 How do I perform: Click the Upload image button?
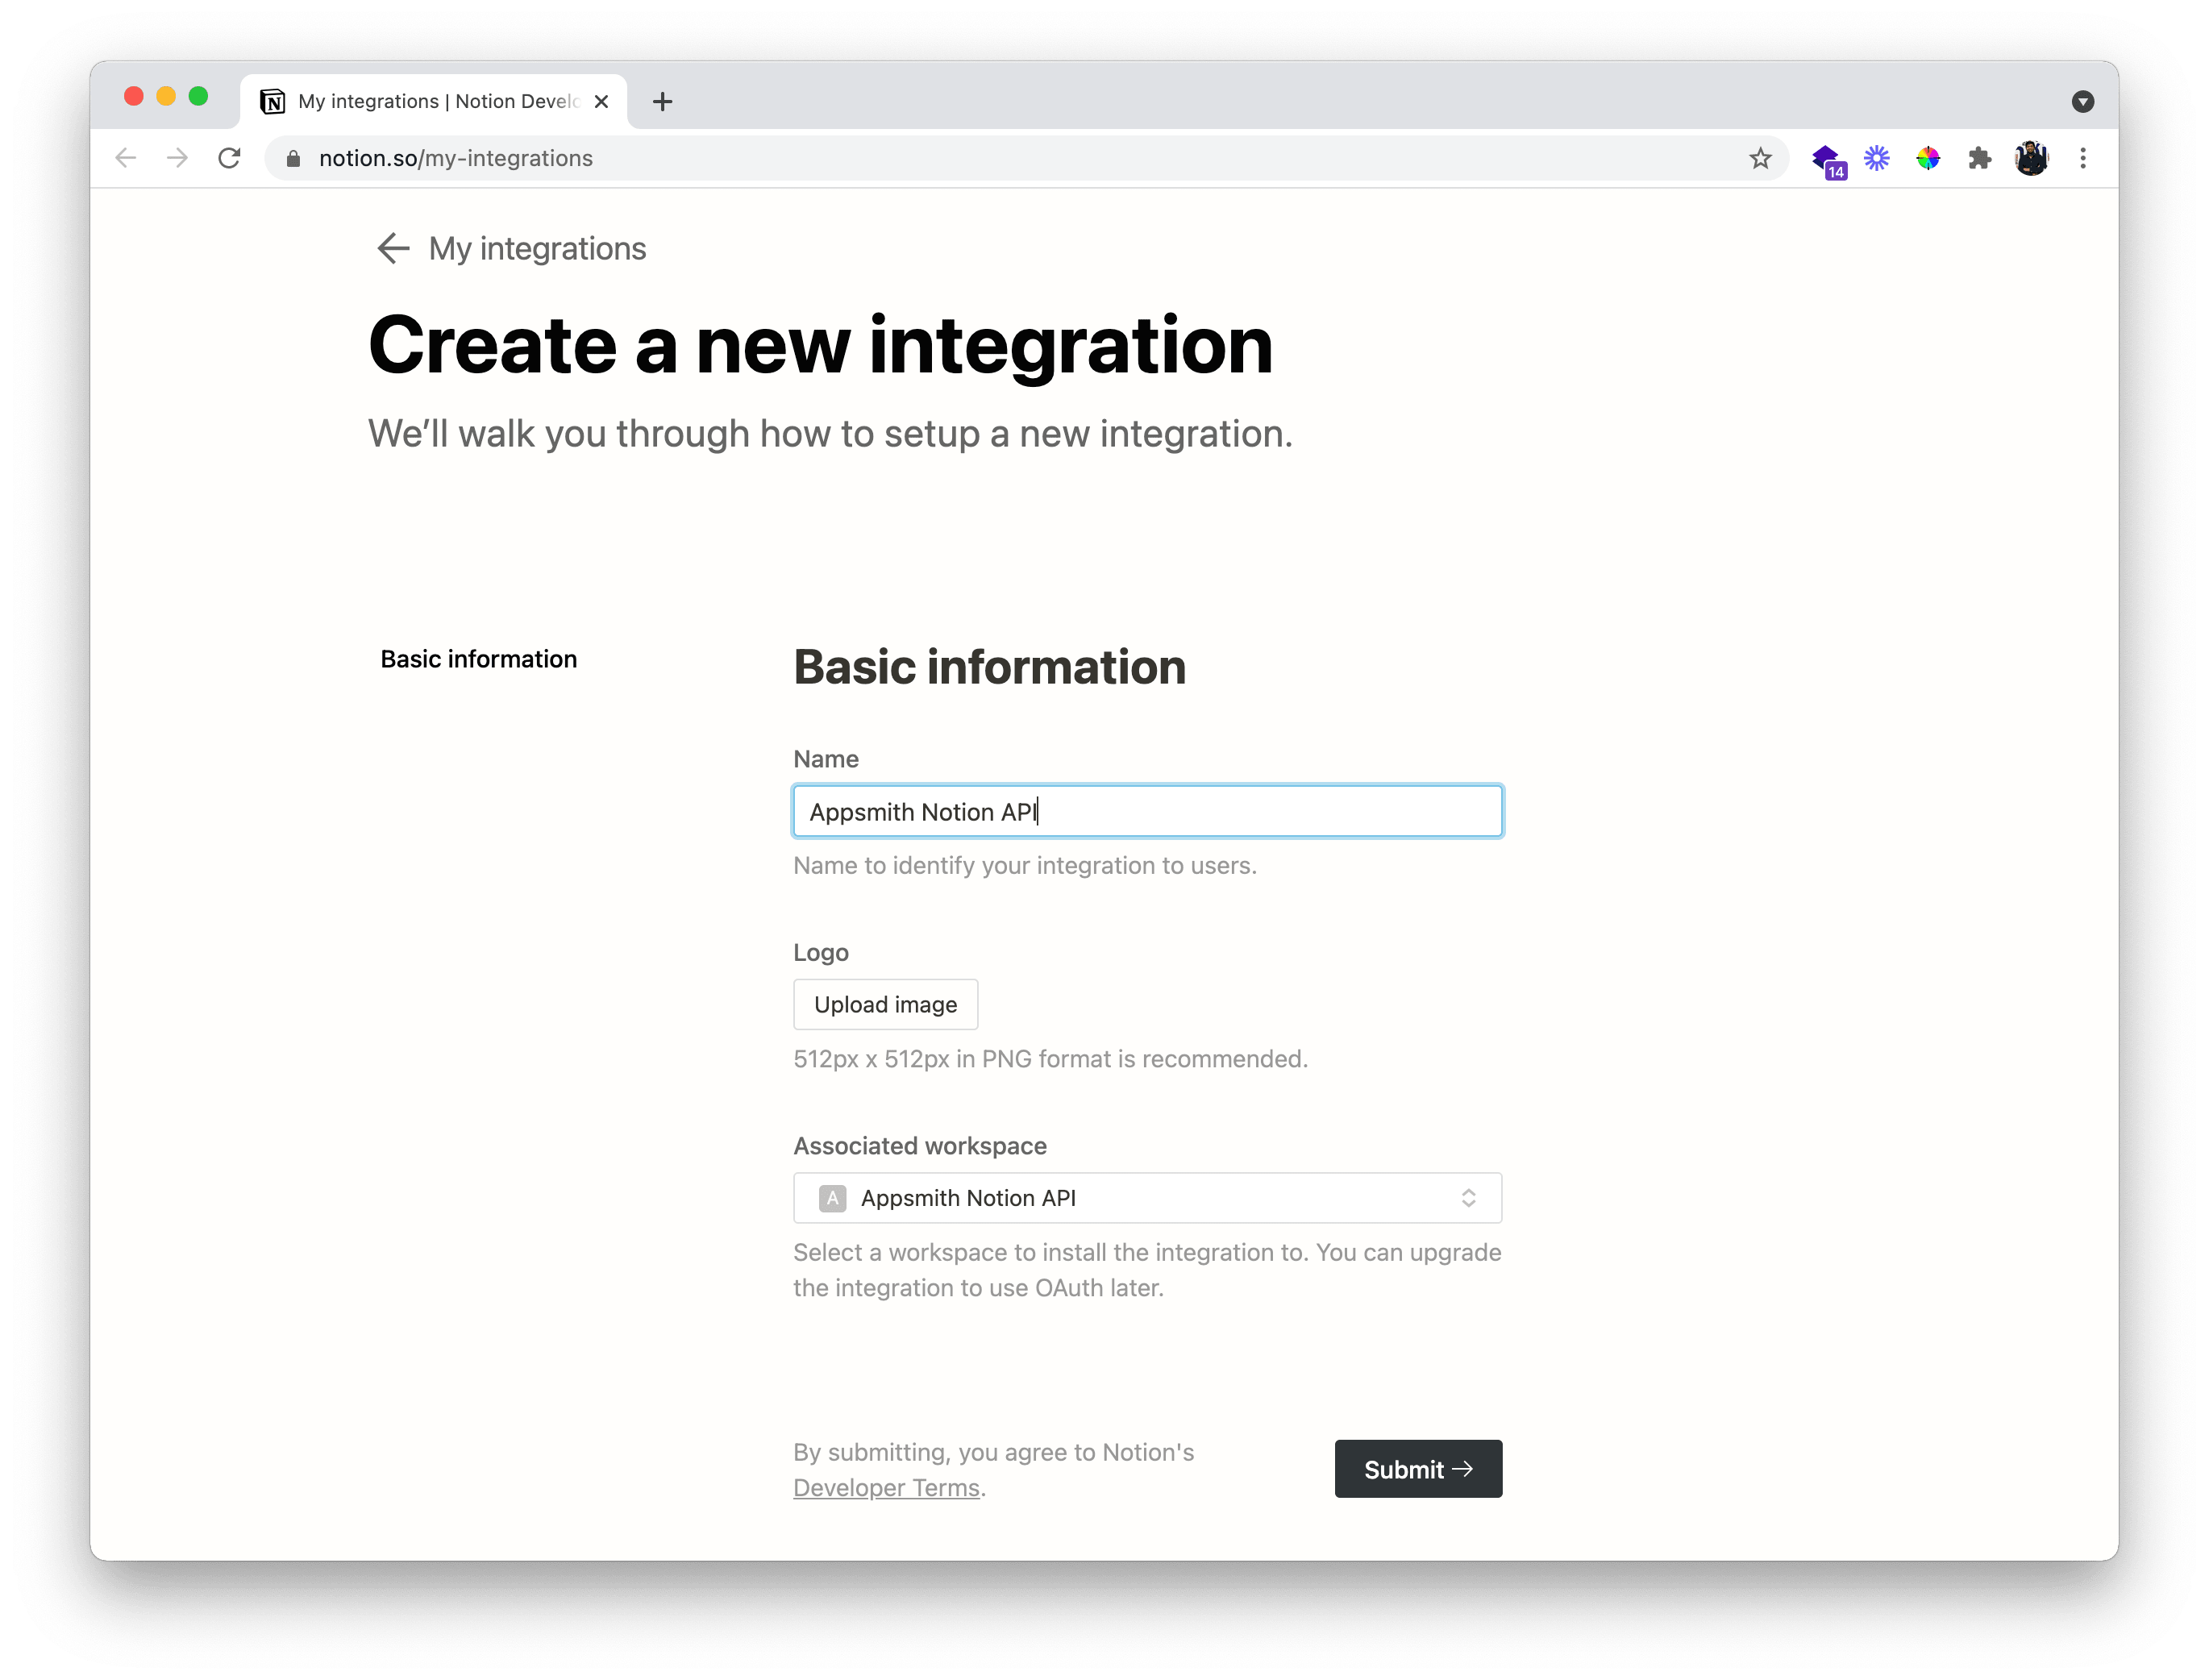[885, 1004]
